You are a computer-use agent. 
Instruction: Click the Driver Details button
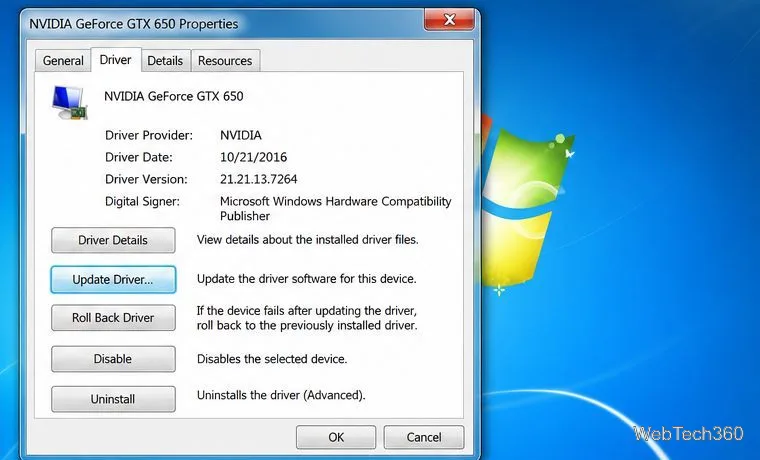113,240
